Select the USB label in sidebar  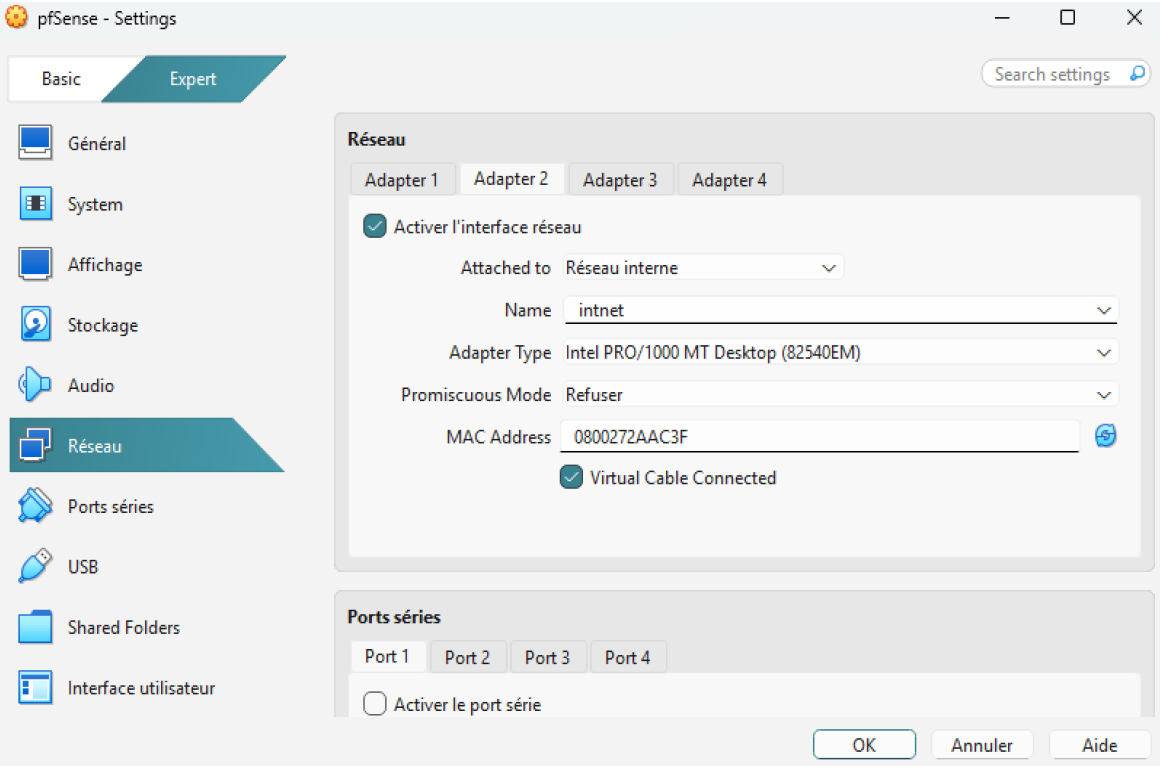[83, 567]
